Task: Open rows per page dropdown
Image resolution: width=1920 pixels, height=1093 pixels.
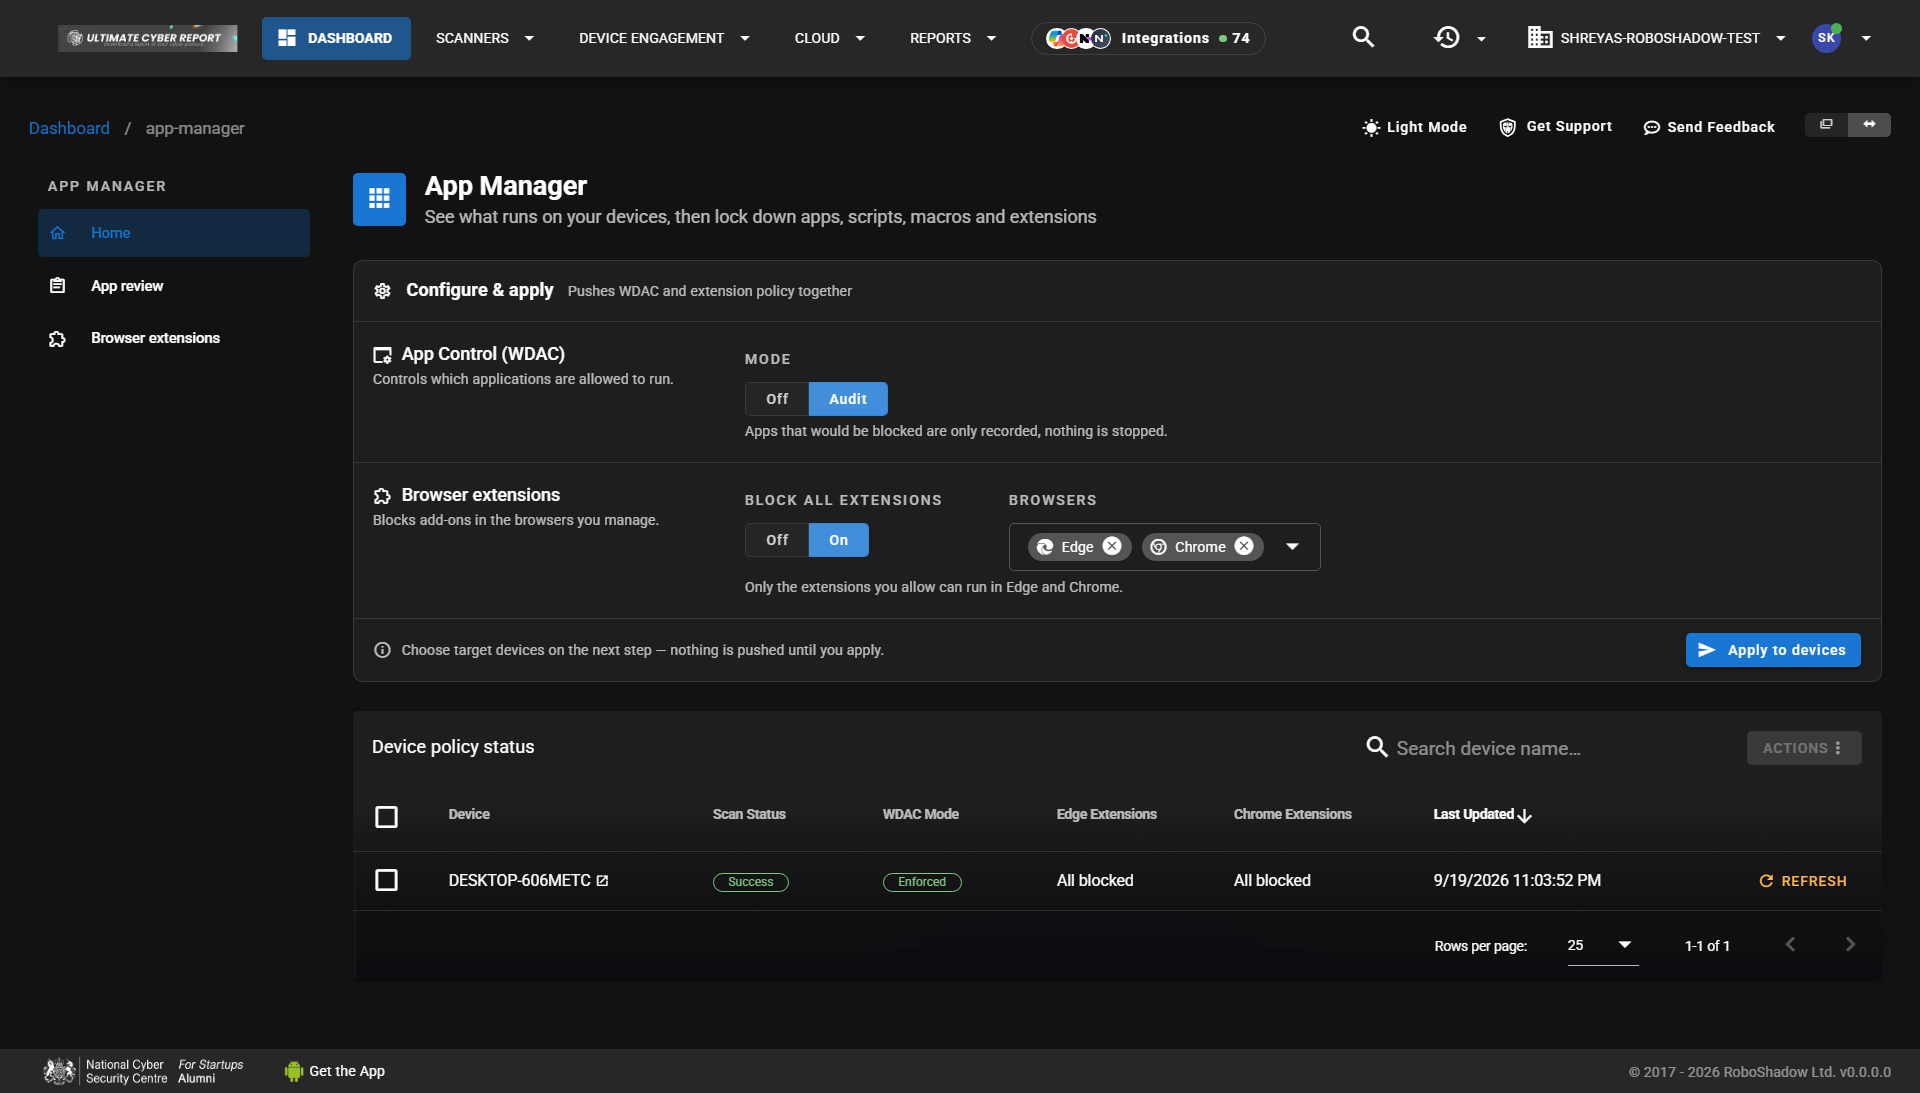Action: (x=1602, y=945)
